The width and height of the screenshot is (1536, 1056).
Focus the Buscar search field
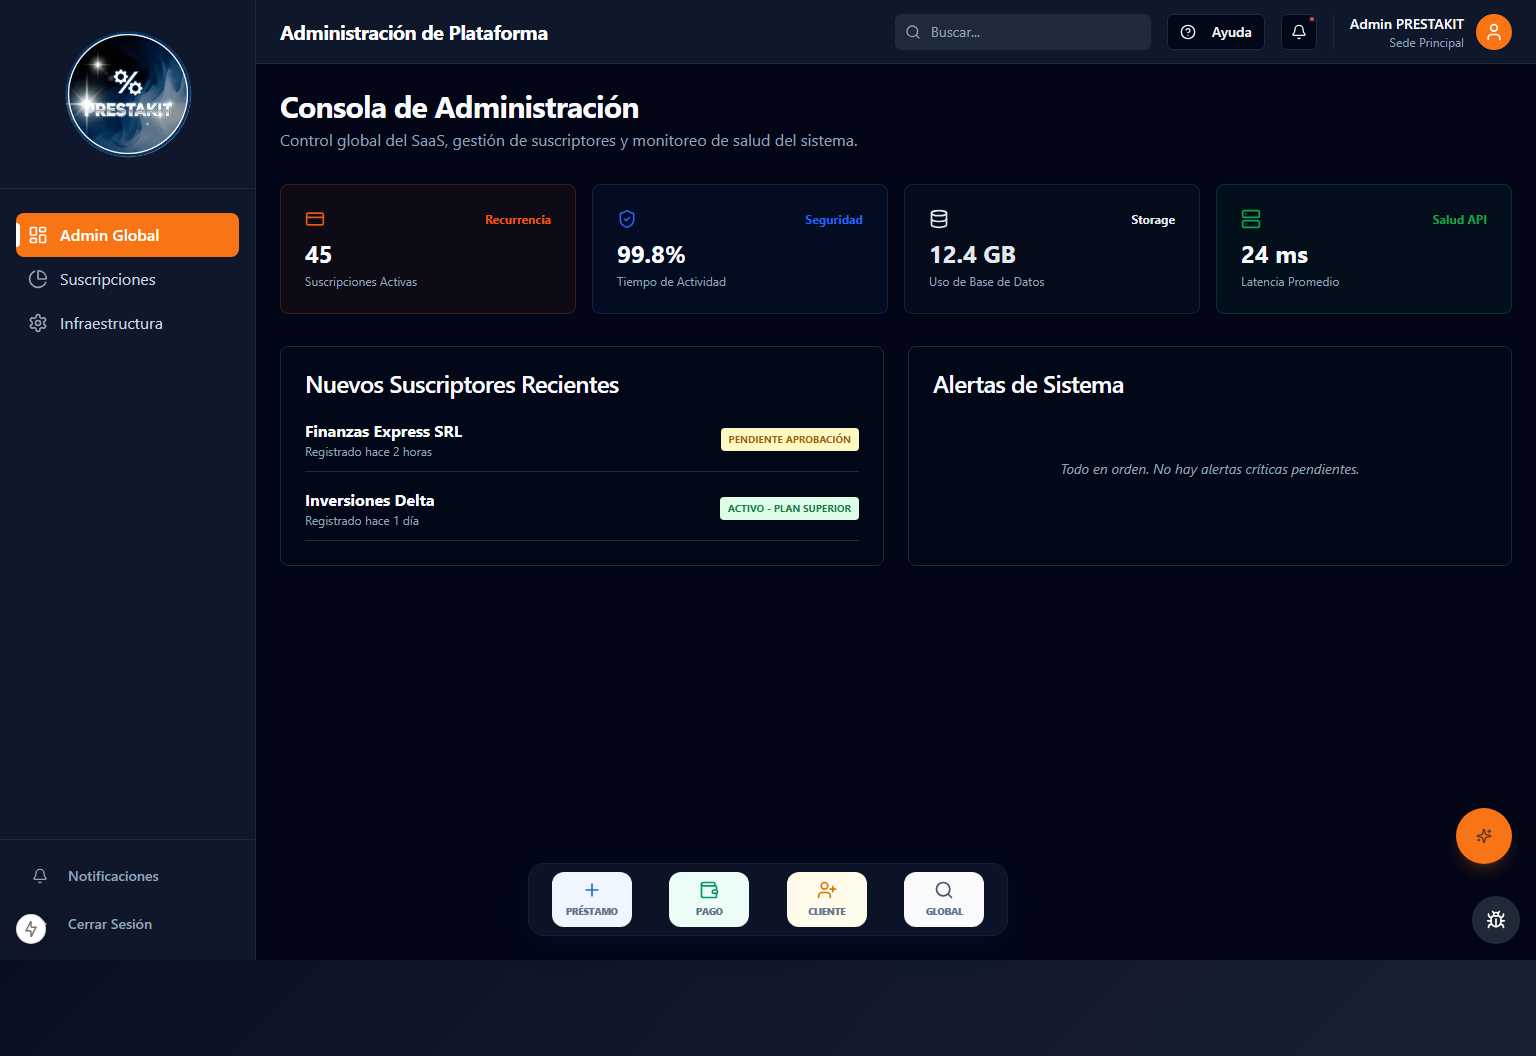(1022, 32)
